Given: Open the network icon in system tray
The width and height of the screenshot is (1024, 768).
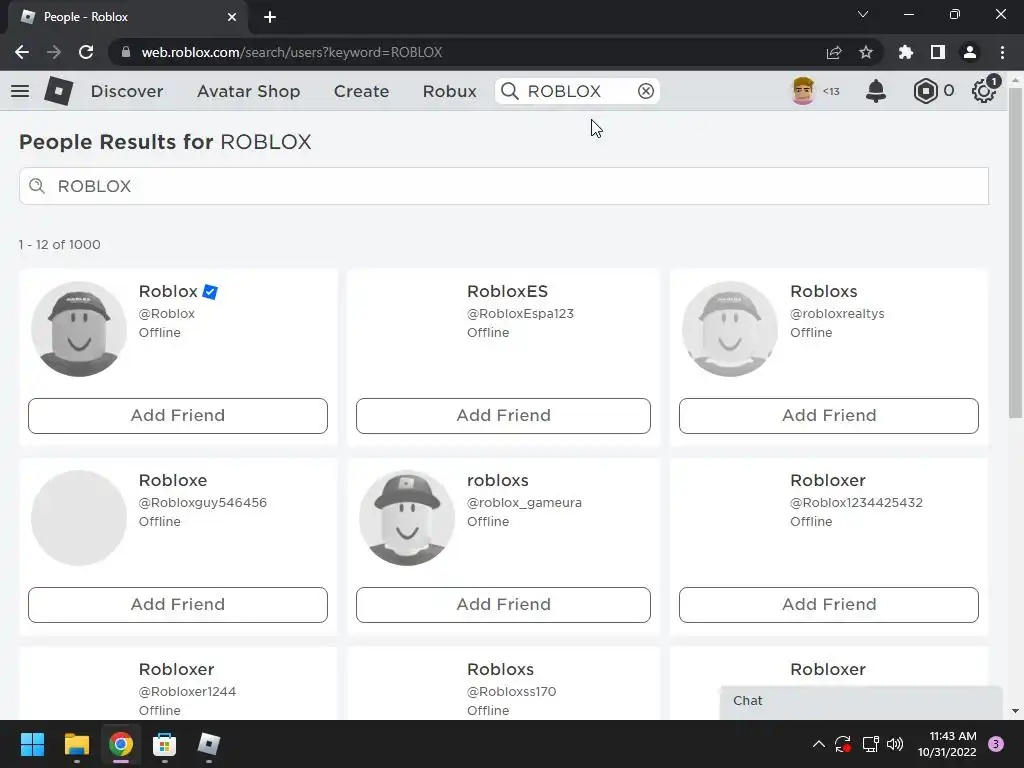Looking at the screenshot, I should (x=870, y=744).
